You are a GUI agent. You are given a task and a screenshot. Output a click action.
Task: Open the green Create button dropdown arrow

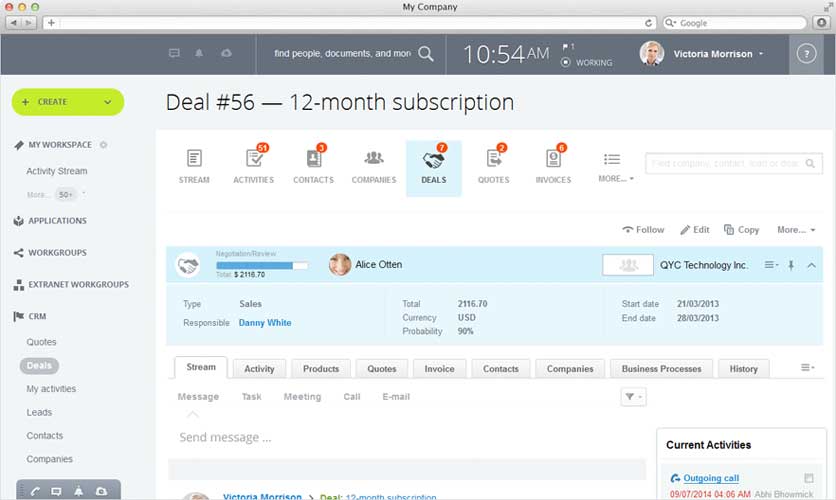click(107, 102)
